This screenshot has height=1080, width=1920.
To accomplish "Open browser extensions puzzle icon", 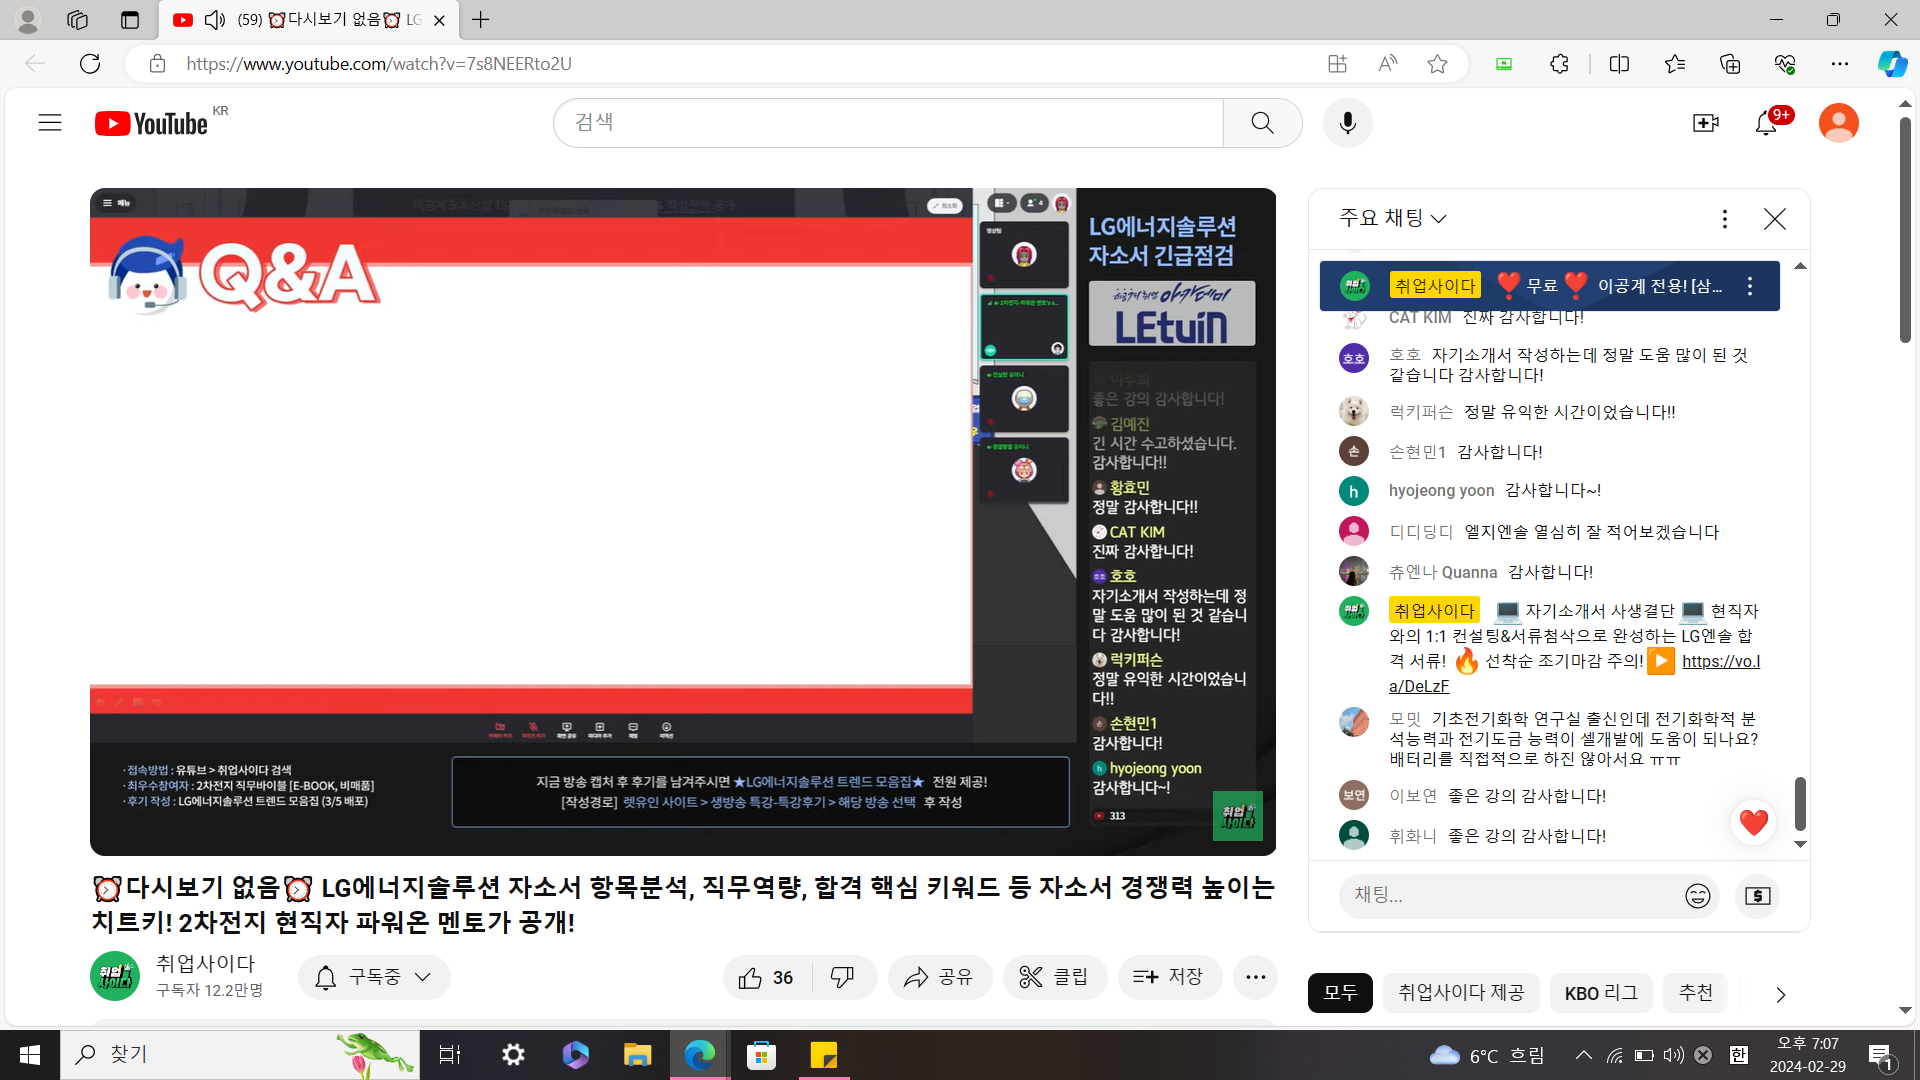I will (1559, 64).
